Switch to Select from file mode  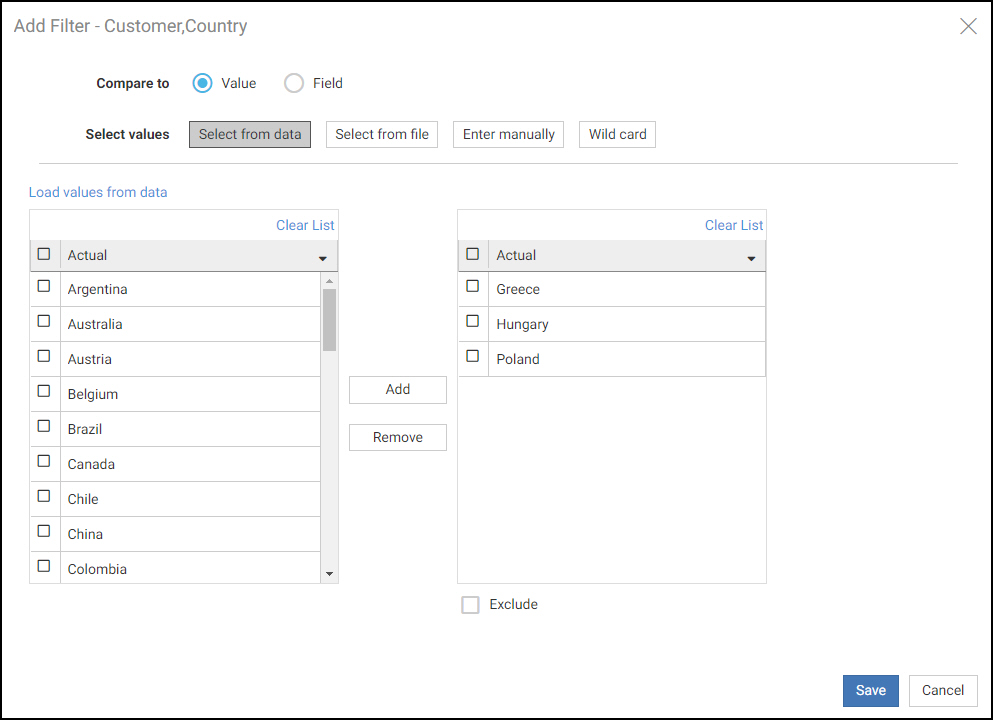[381, 134]
